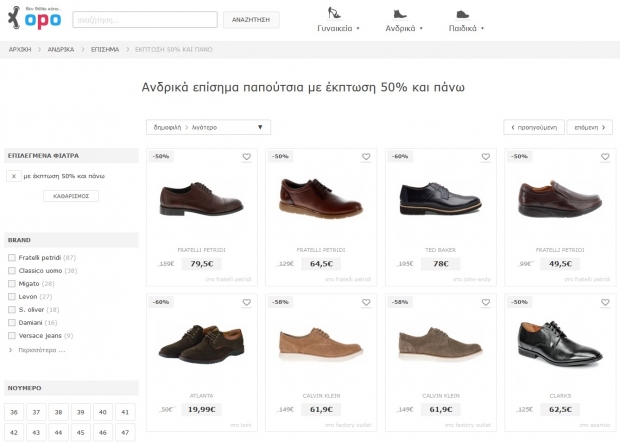Click the 79,5€ price label
620x444 pixels.
click(202, 264)
